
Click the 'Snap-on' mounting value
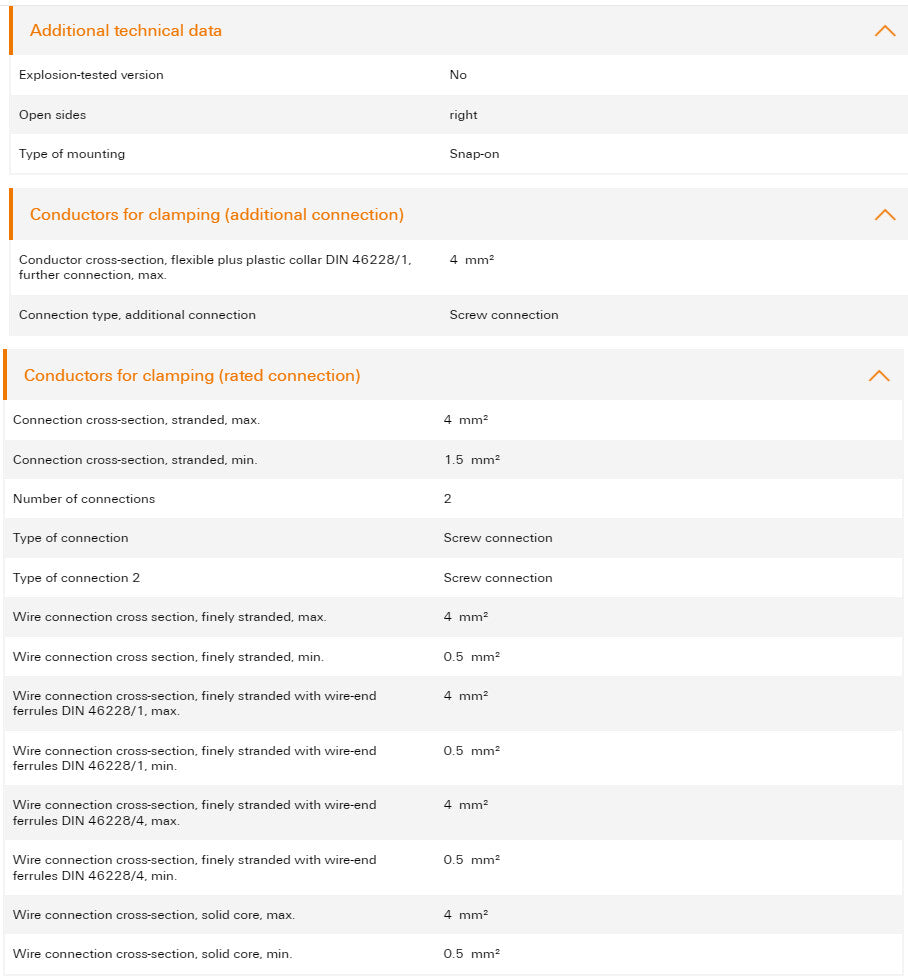474,154
